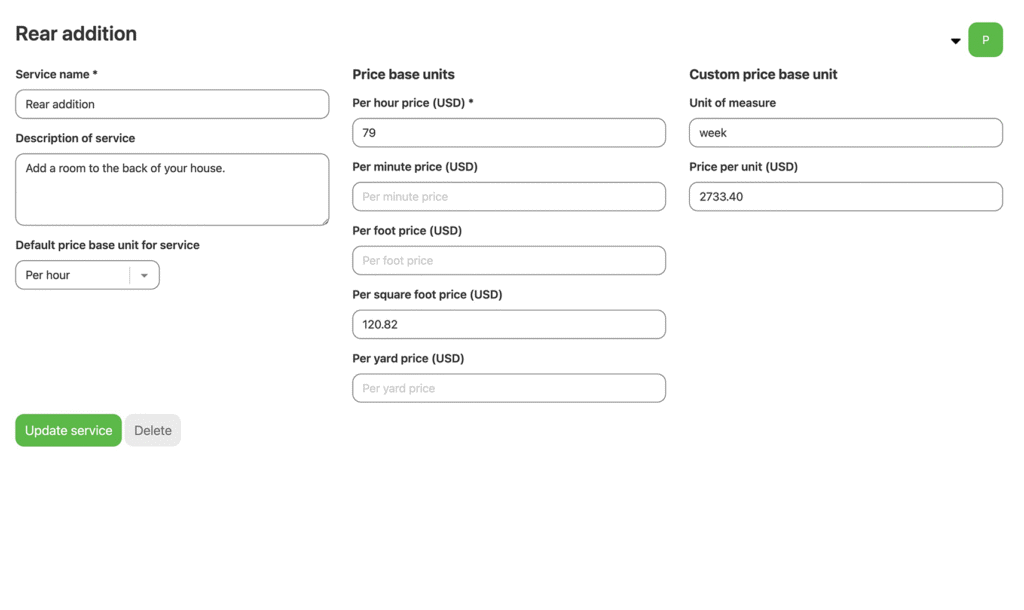Click the Rear addition page heading

click(x=76, y=34)
